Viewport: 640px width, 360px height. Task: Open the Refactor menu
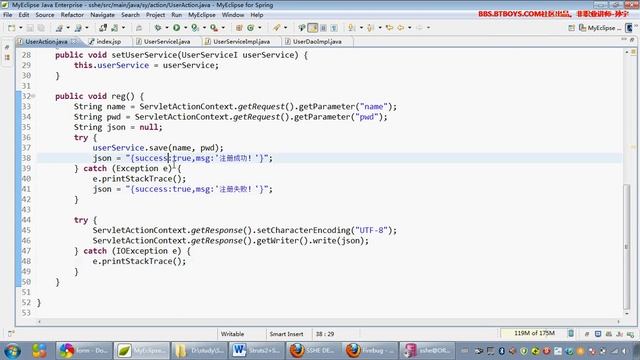pos(72,15)
